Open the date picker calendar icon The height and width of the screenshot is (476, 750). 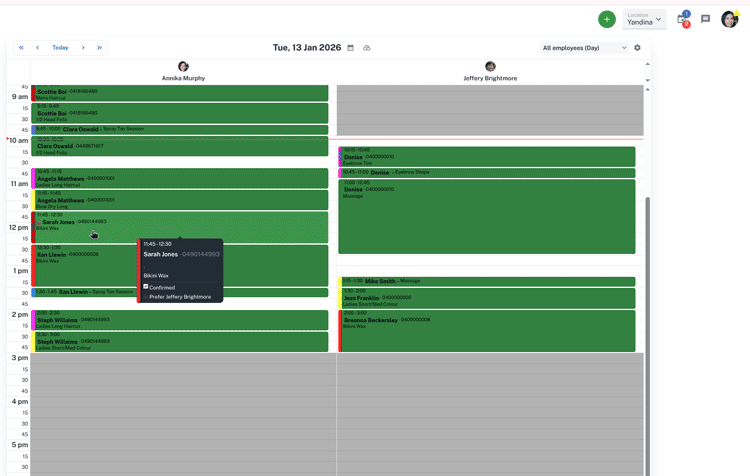tap(350, 48)
